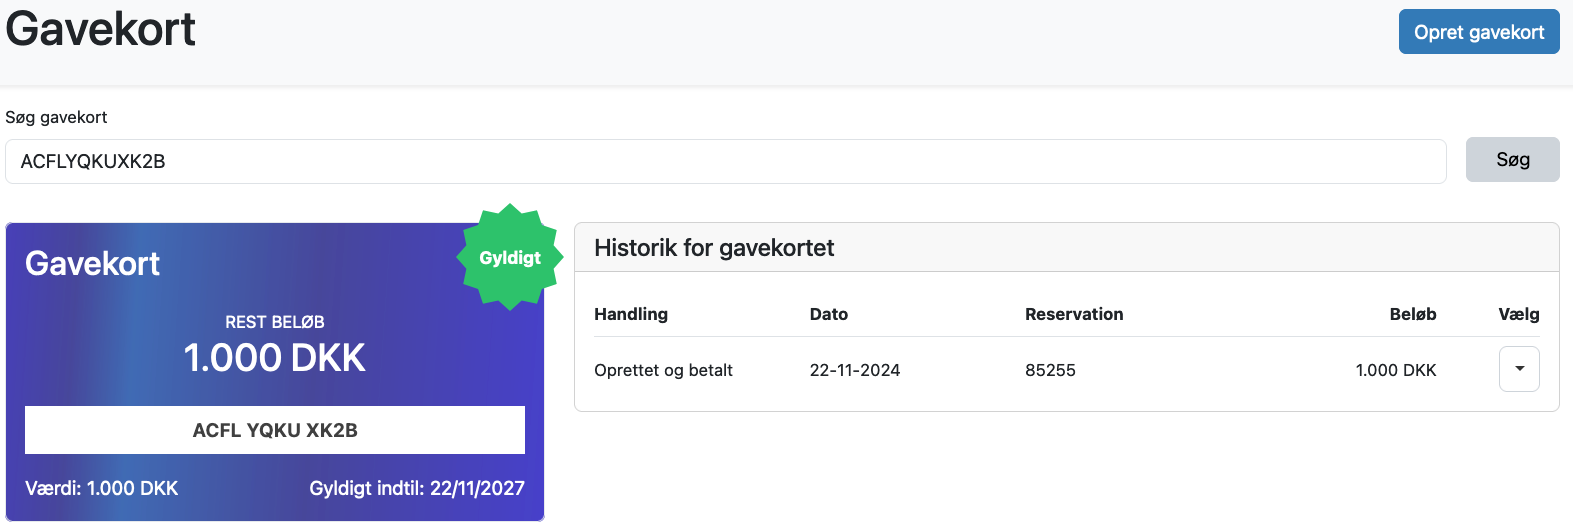Click the Oprettet og betalt entry

(663, 370)
